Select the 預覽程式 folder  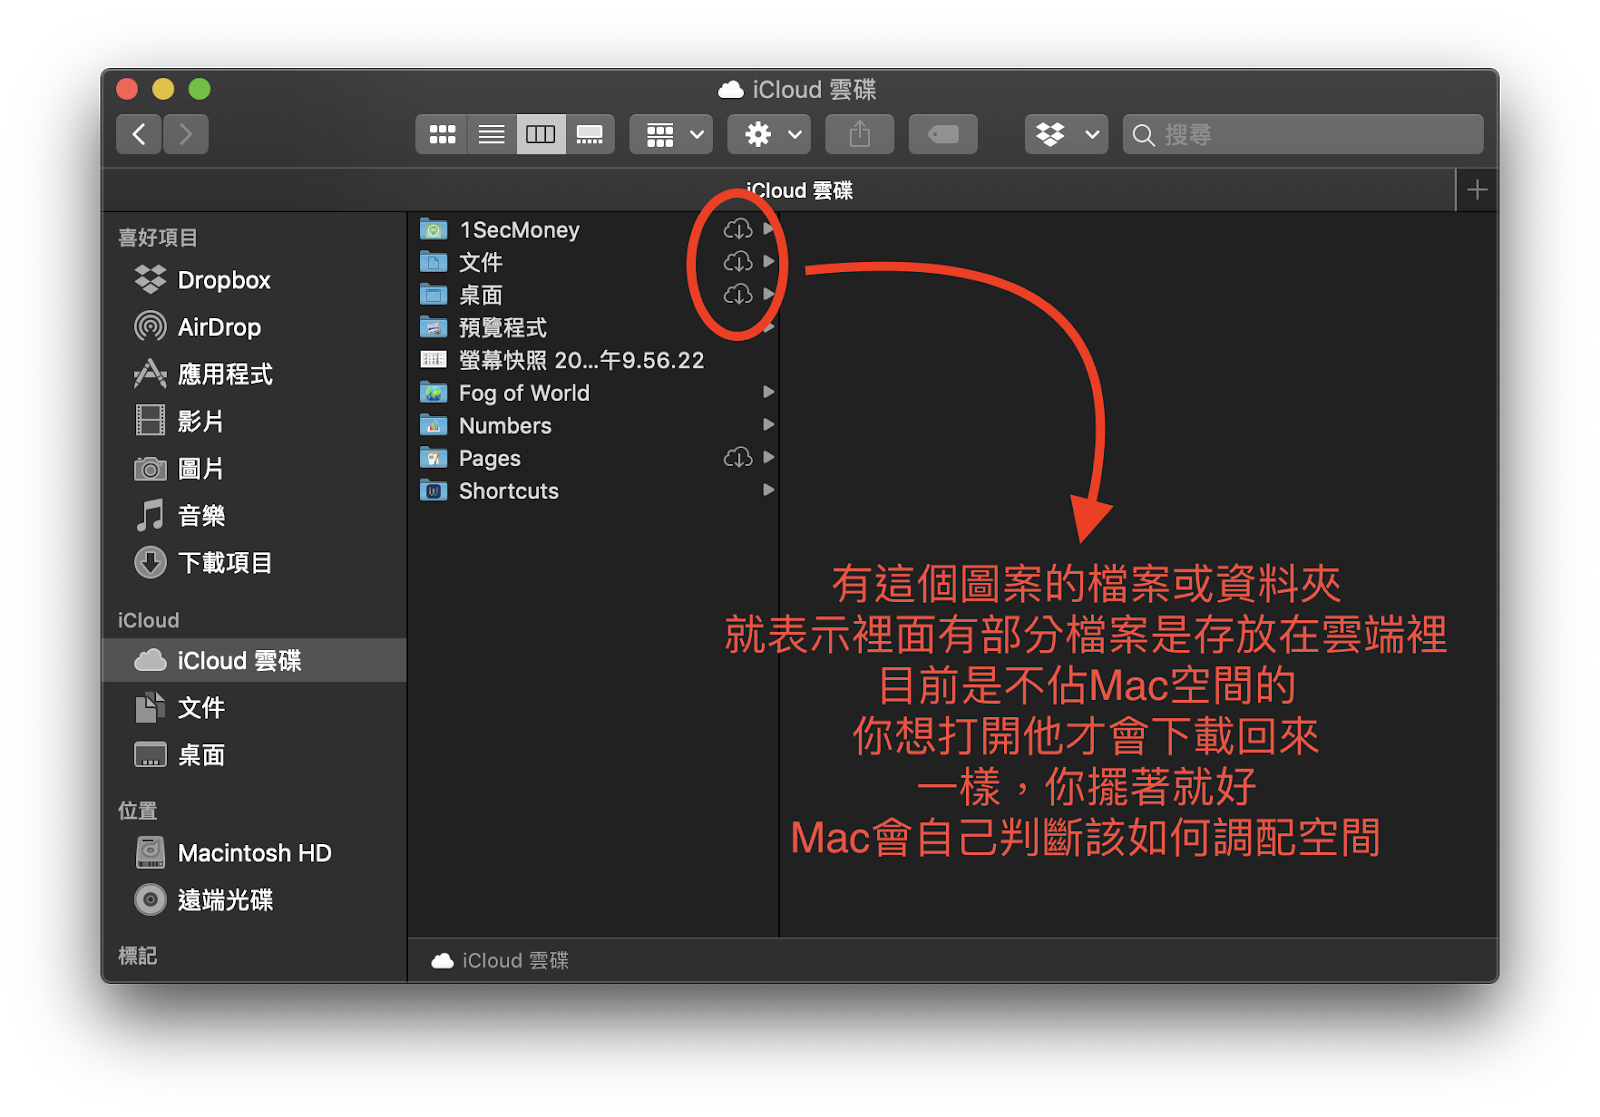(x=593, y=327)
